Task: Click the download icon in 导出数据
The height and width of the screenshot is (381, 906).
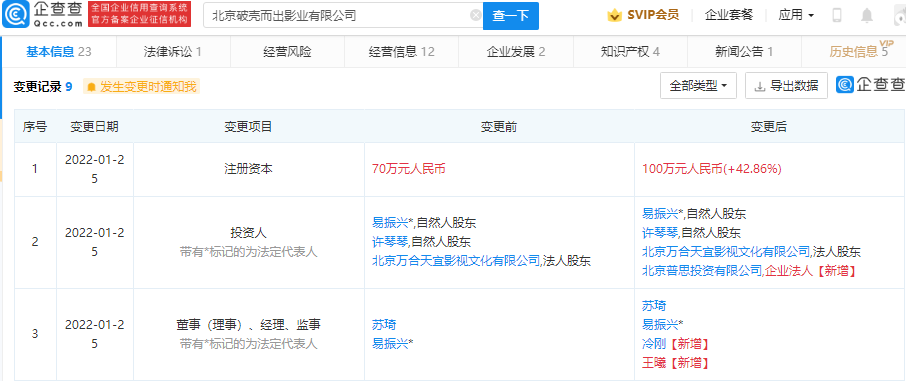Action: point(760,87)
